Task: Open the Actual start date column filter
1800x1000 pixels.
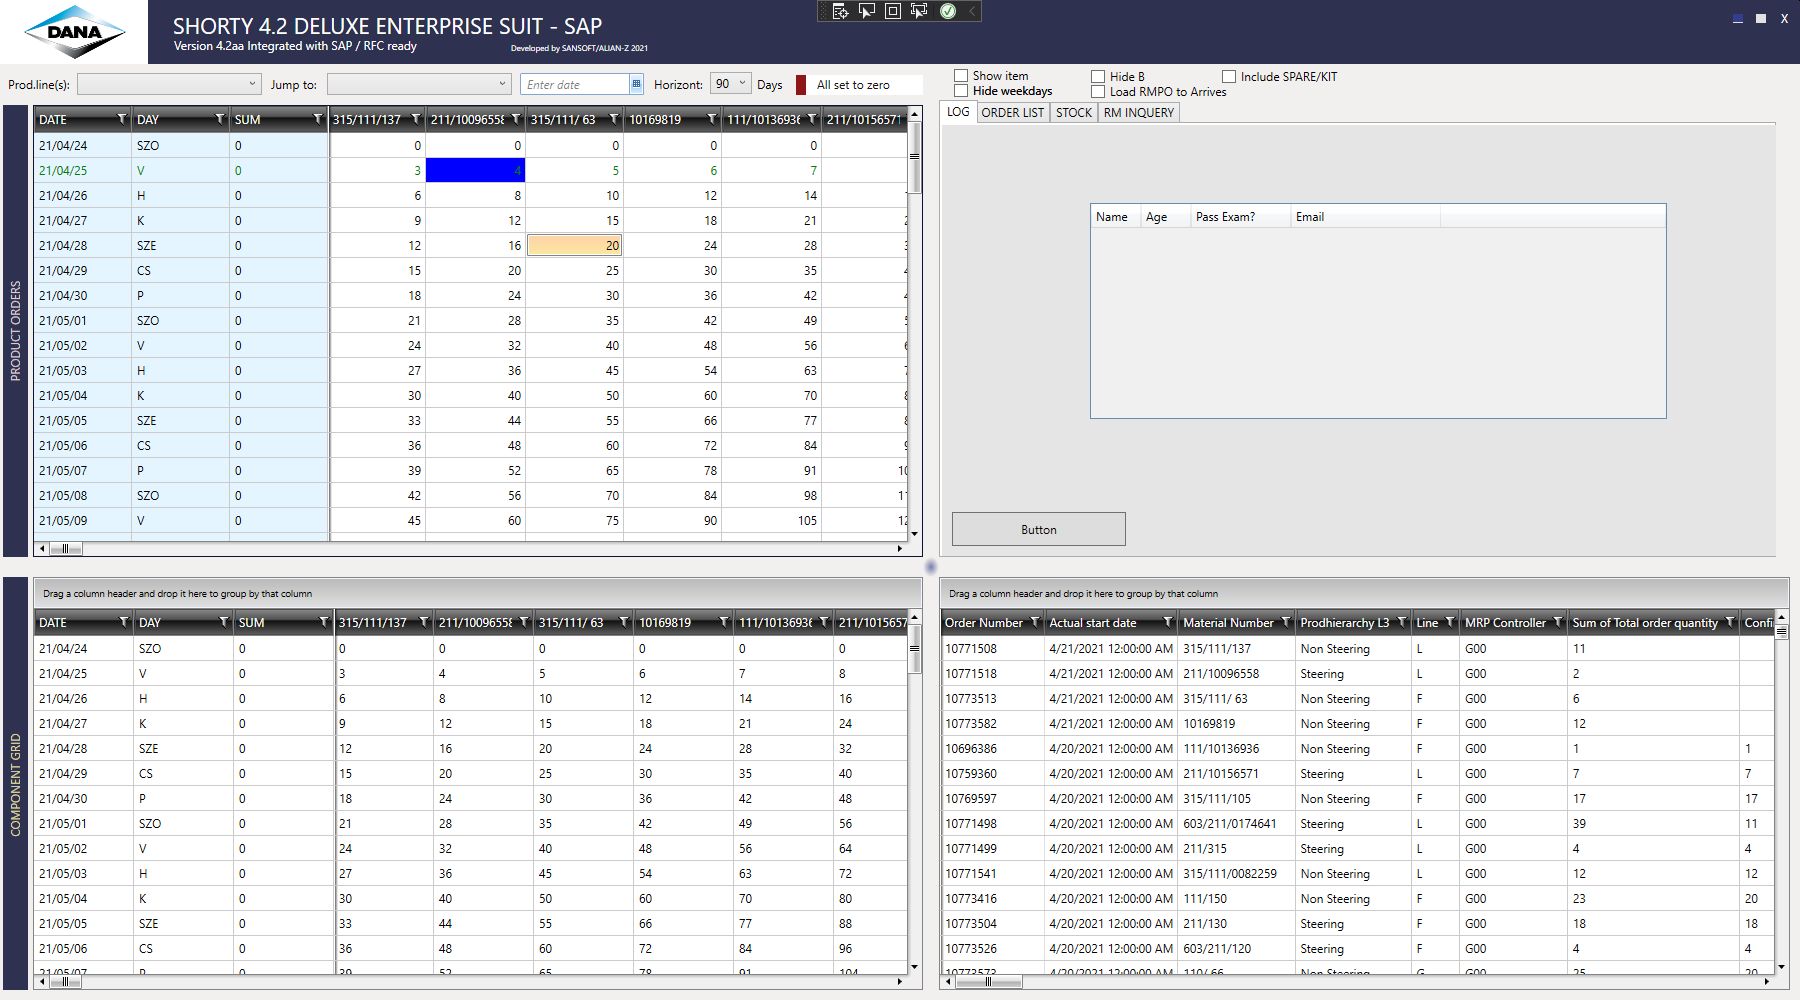Action: tap(1168, 623)
